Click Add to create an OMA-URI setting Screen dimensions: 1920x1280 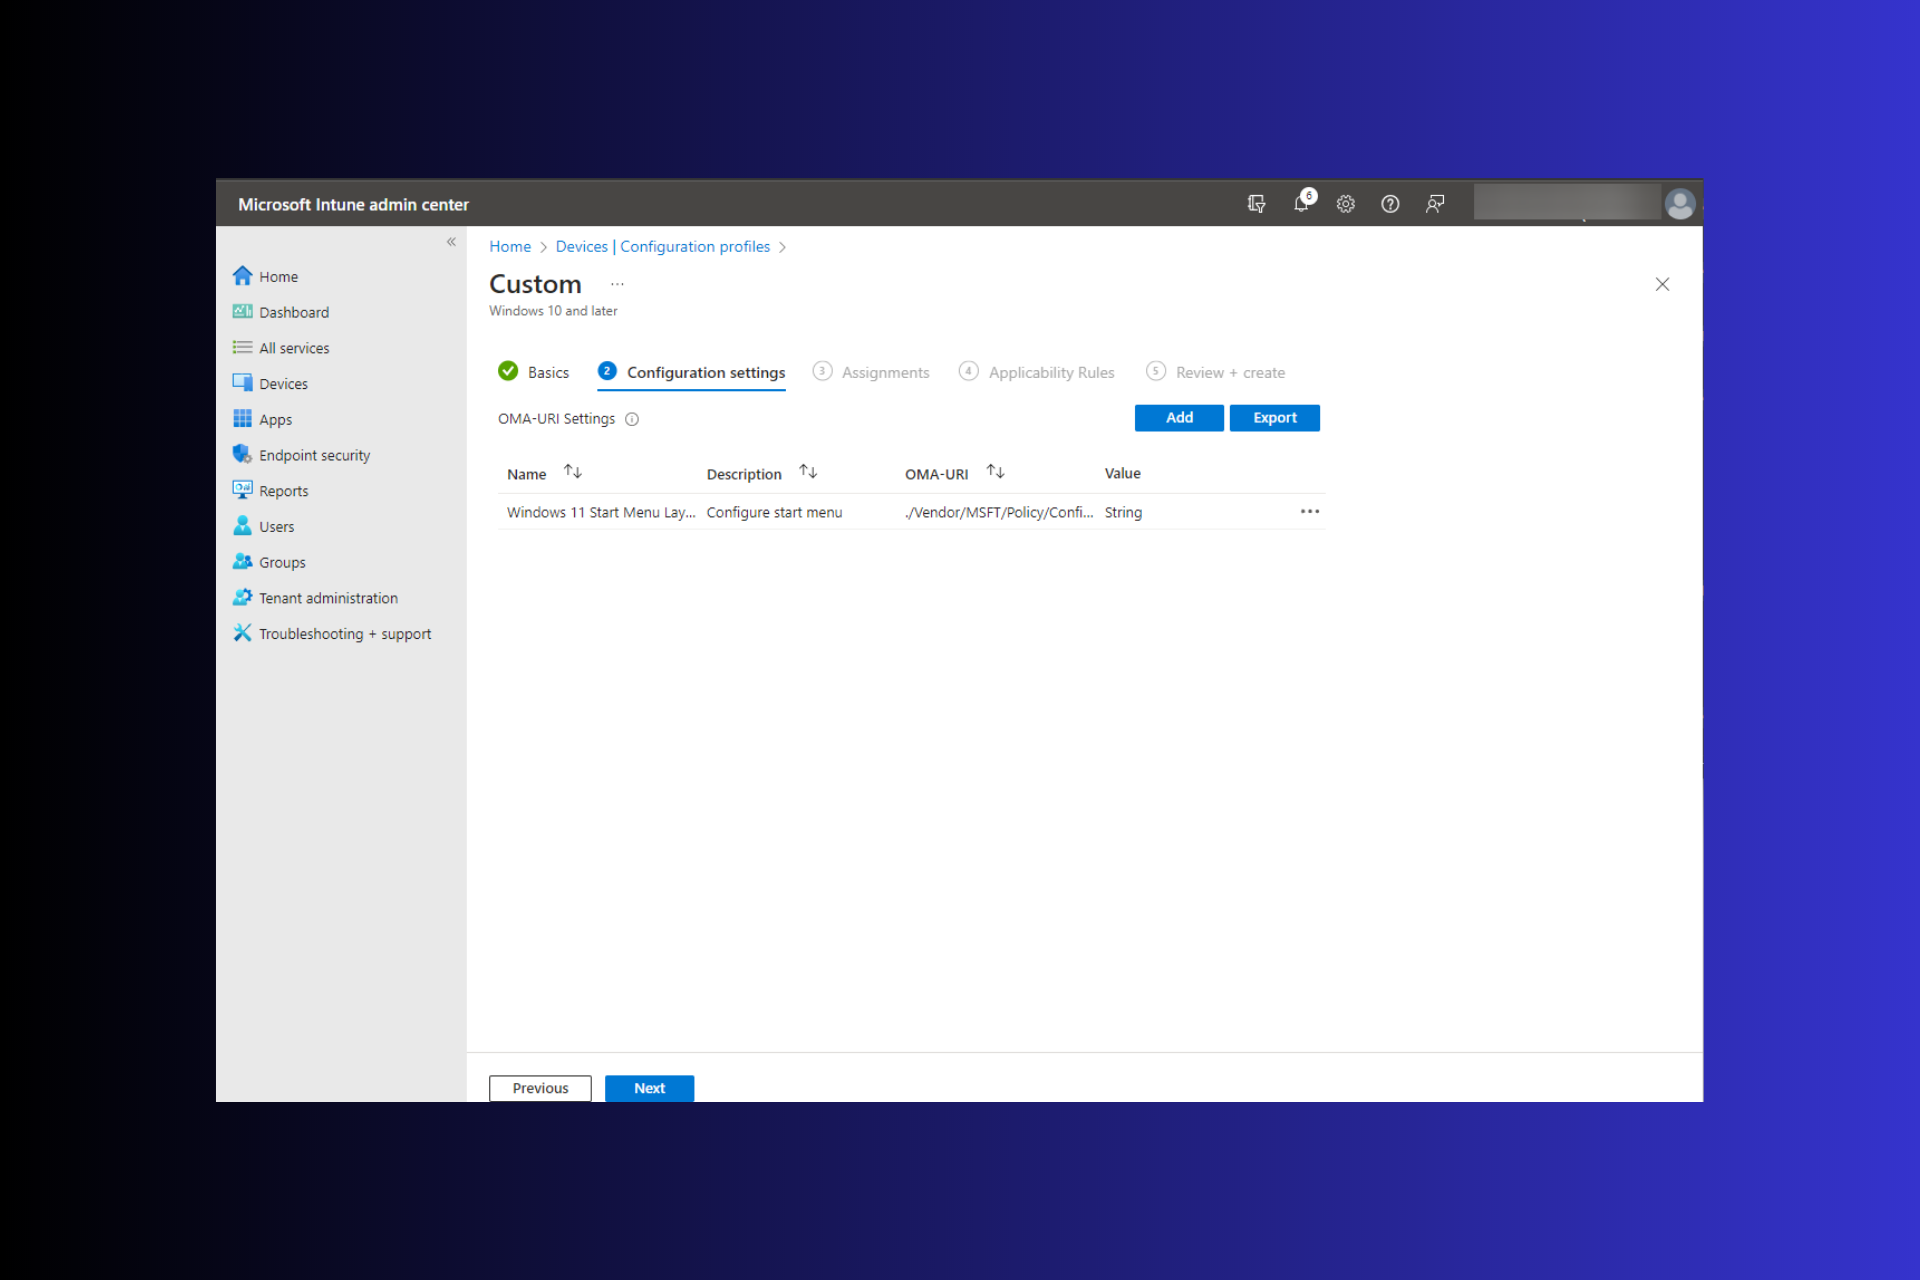1178,417
